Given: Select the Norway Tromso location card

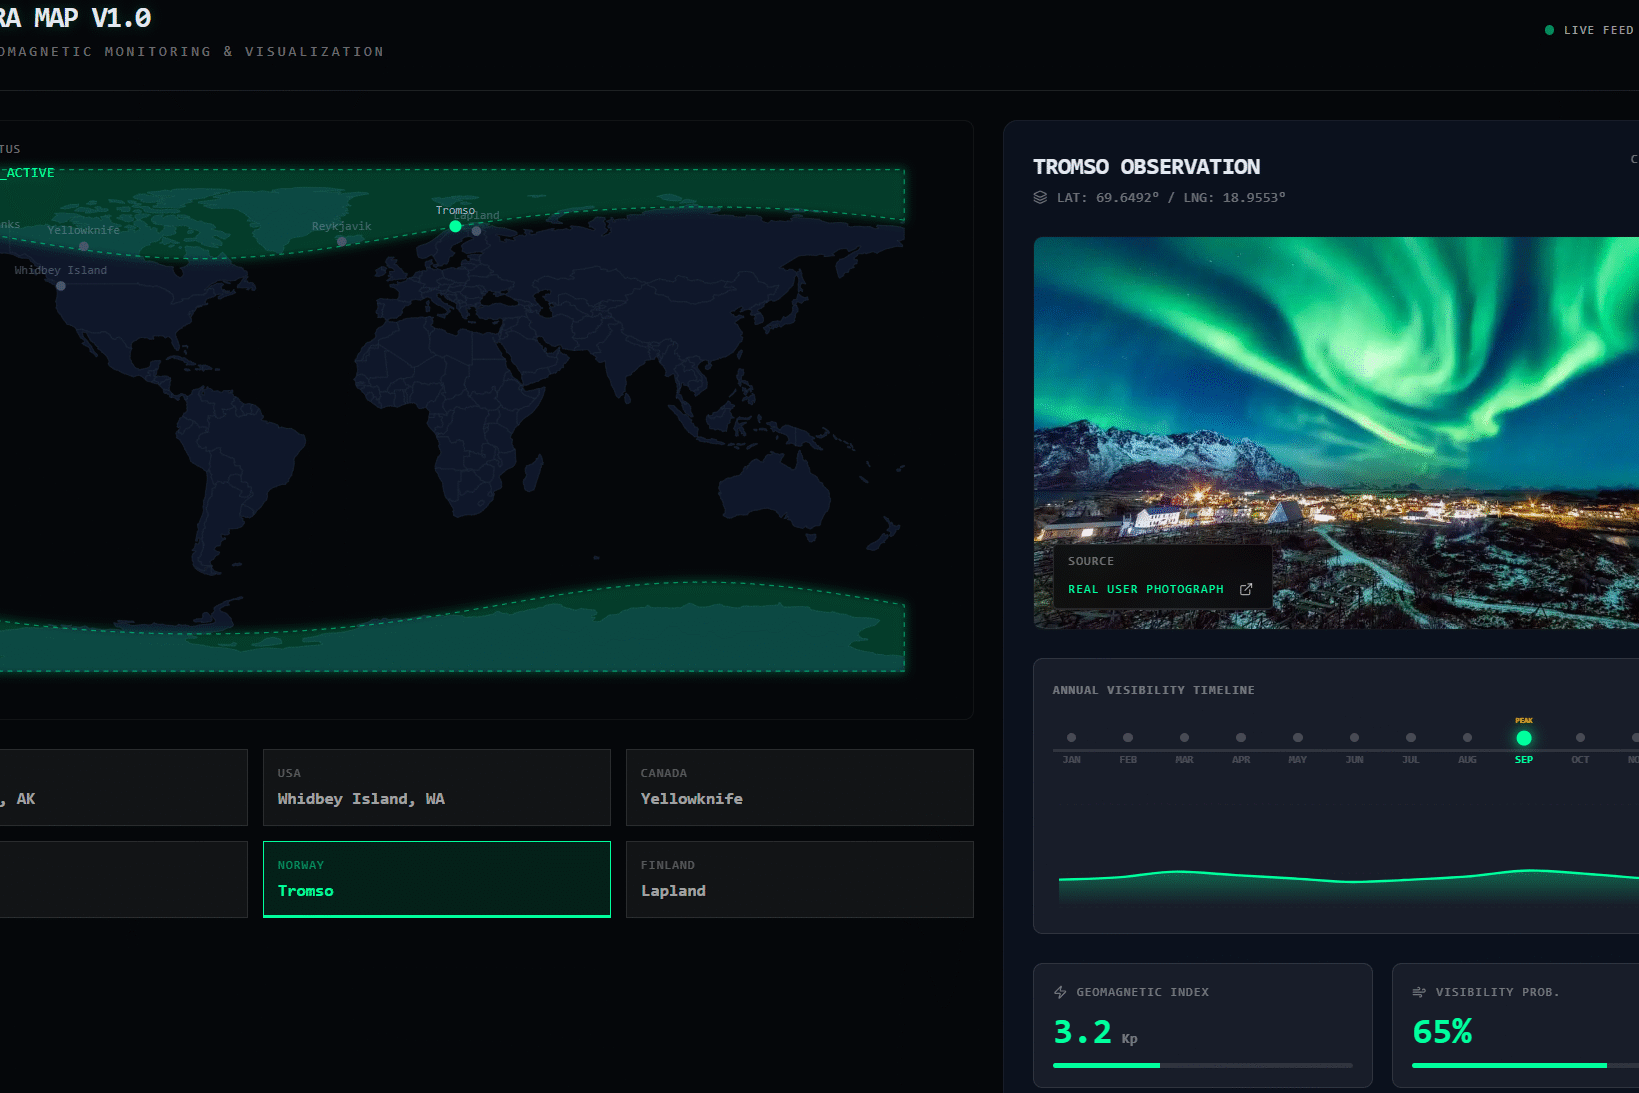Looking at the screenshot, I should click(436, 879).
